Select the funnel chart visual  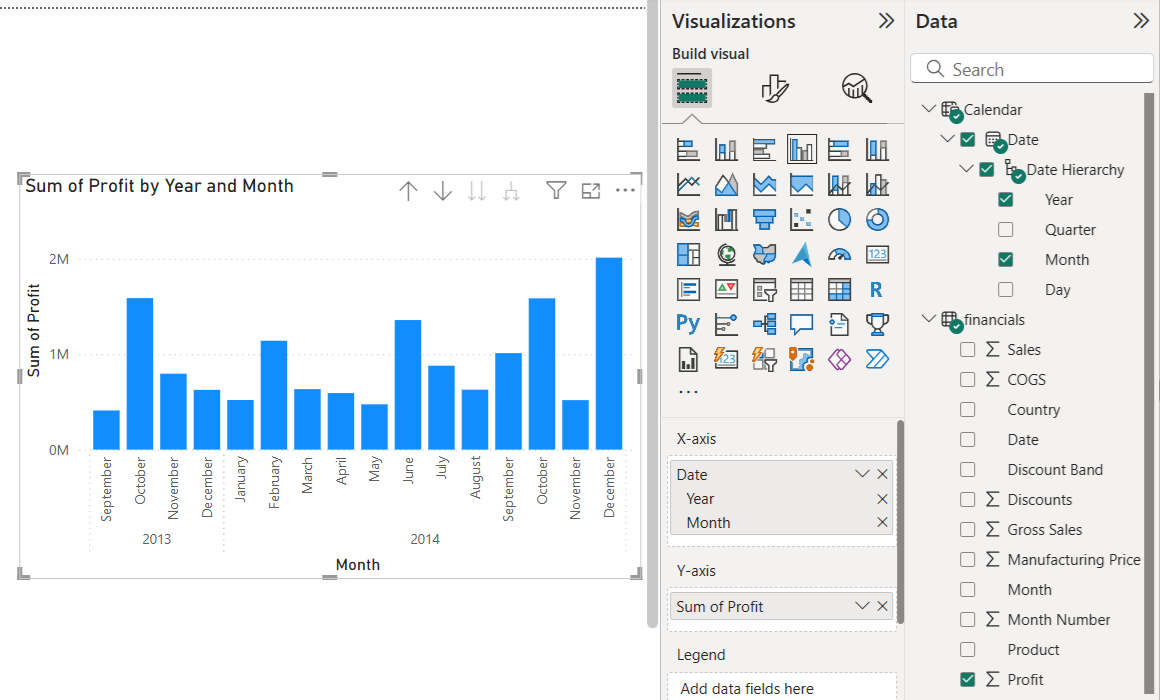click(763, 219)
